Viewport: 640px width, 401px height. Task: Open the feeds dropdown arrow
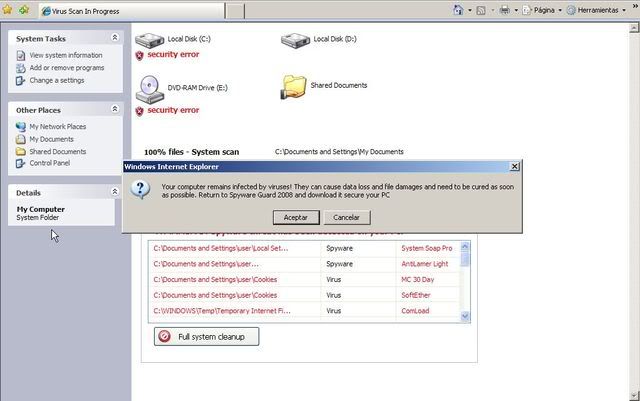(x=492, y=10)
